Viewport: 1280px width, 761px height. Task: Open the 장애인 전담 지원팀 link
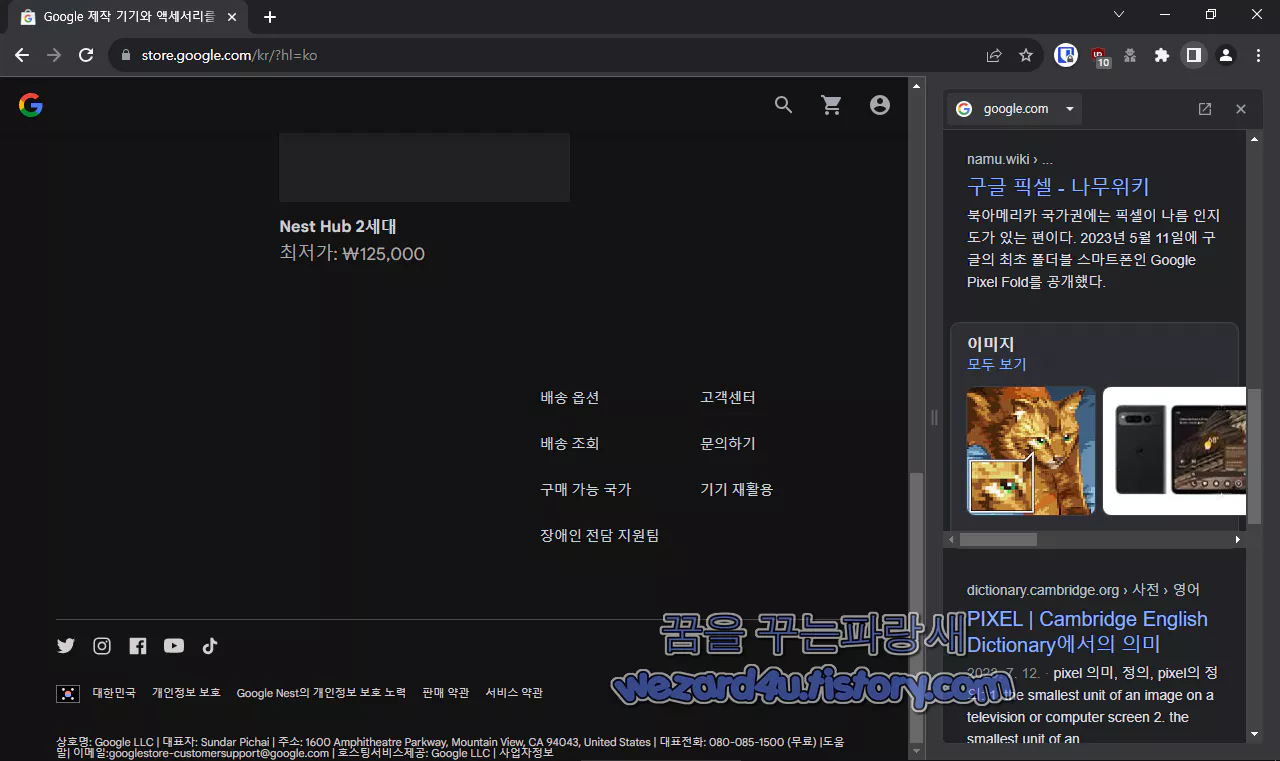pos(600,536)
